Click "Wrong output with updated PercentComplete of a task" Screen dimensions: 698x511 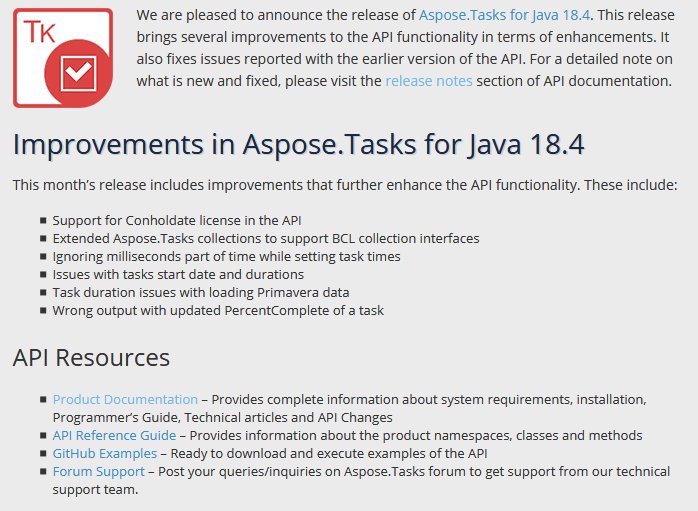coord(218,310)
